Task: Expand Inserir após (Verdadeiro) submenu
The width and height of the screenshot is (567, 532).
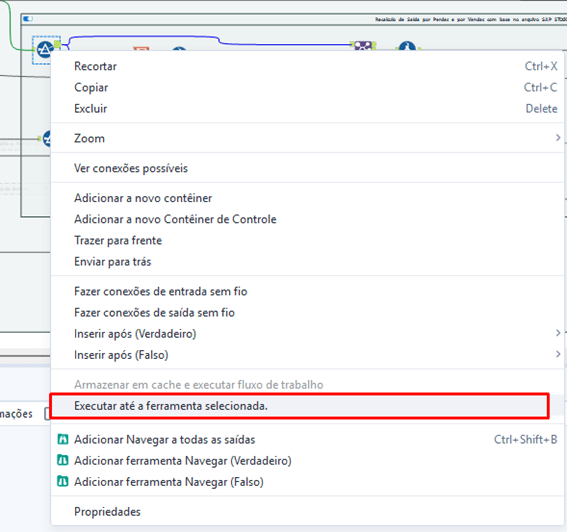Action: coord(558,333)
